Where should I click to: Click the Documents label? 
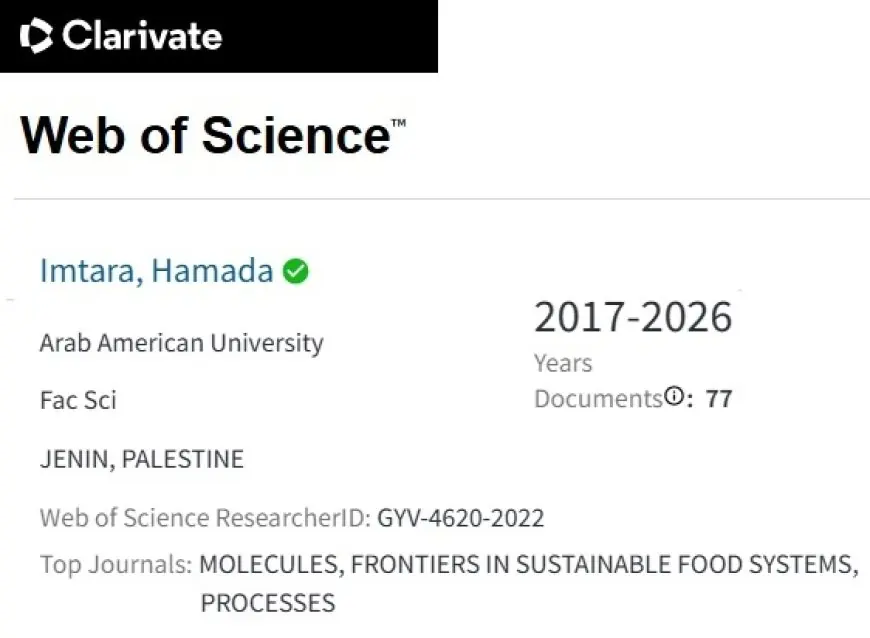point(598,398)
